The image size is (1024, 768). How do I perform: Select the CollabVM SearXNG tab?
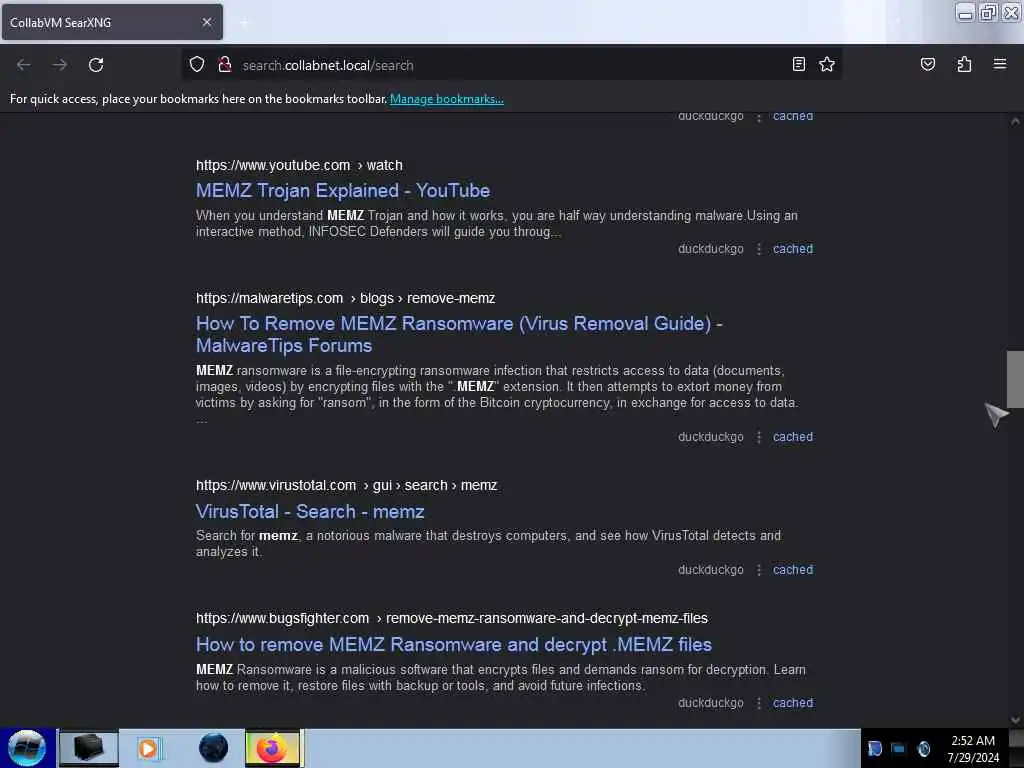112,22
